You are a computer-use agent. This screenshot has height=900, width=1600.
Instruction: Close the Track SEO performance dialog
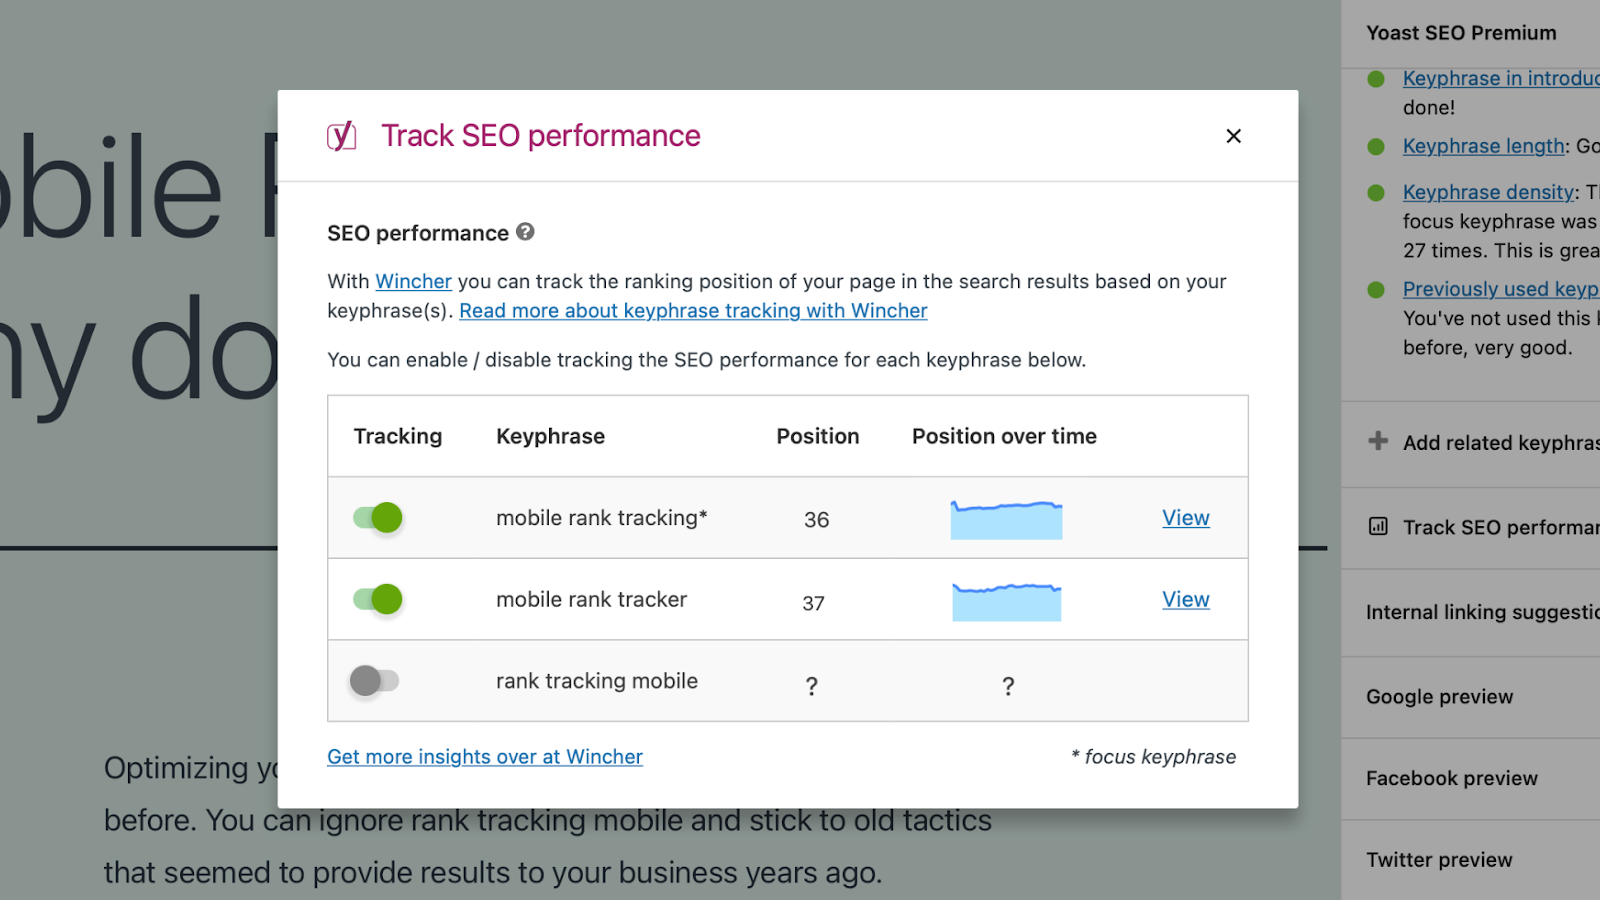tap(1233, 136)
